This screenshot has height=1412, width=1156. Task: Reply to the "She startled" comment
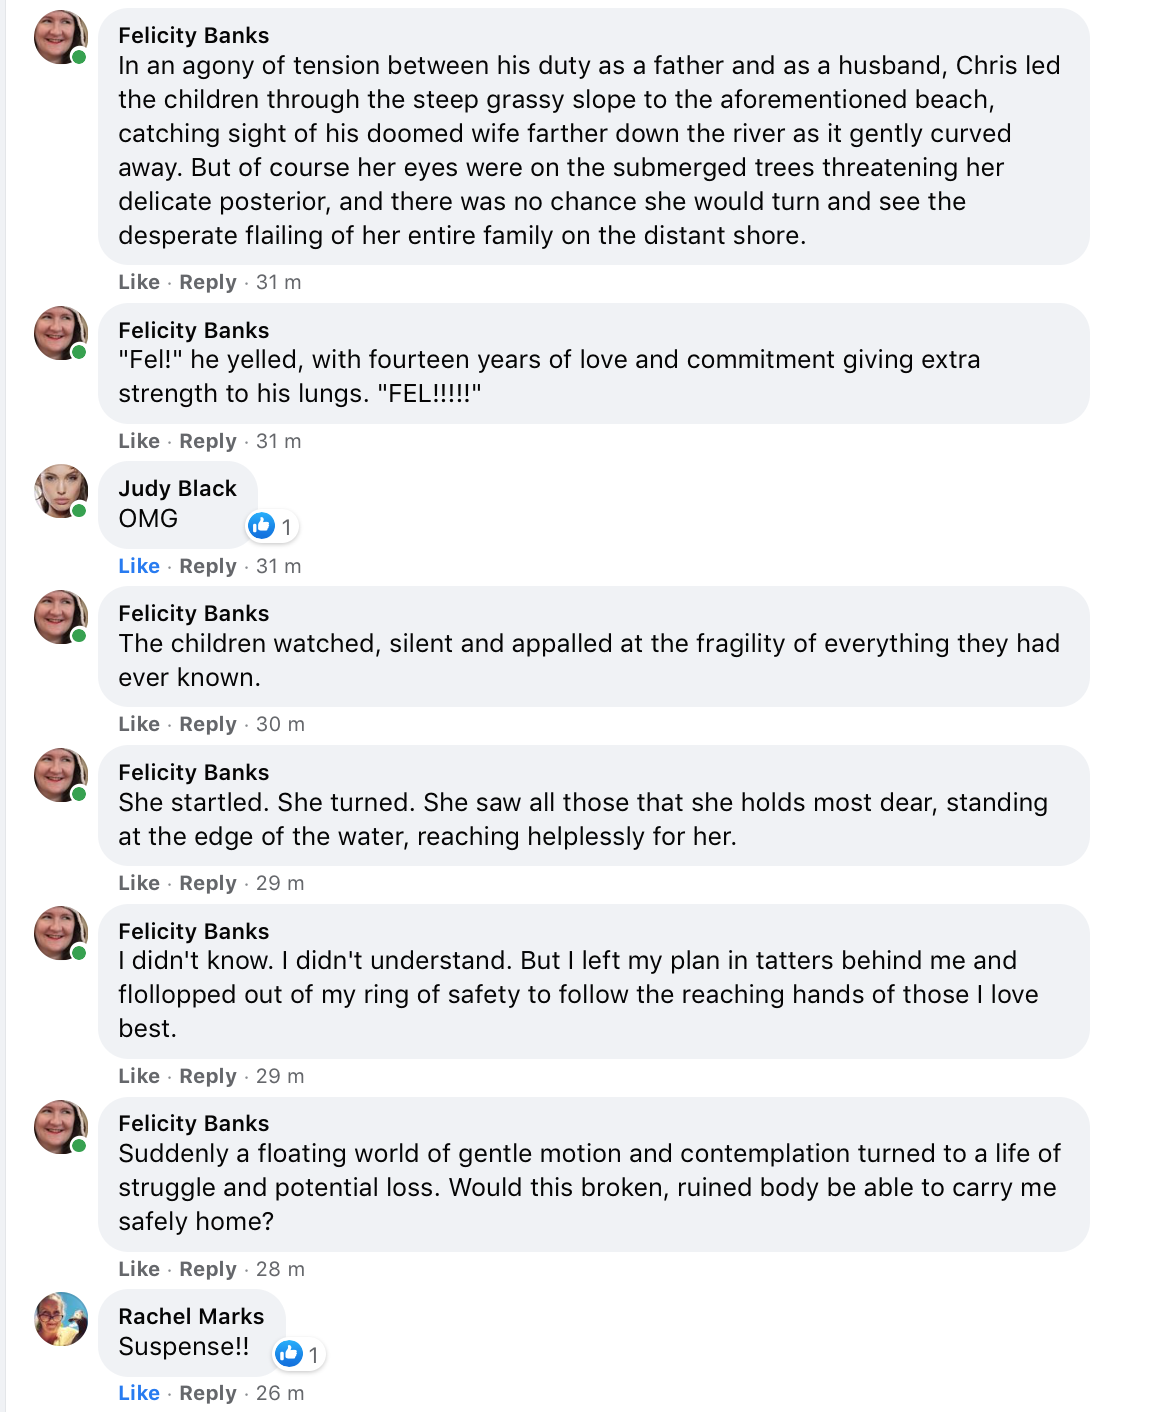click(208, 883)
